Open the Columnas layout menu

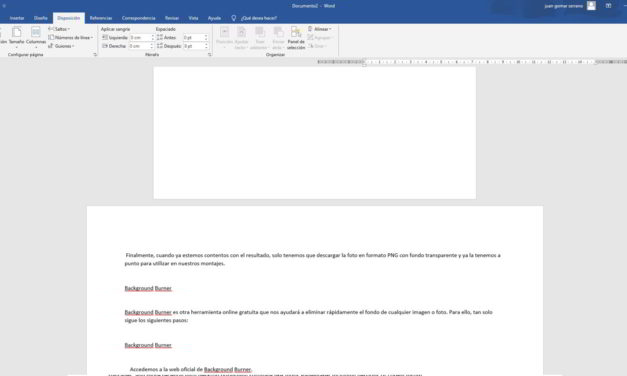36,37
